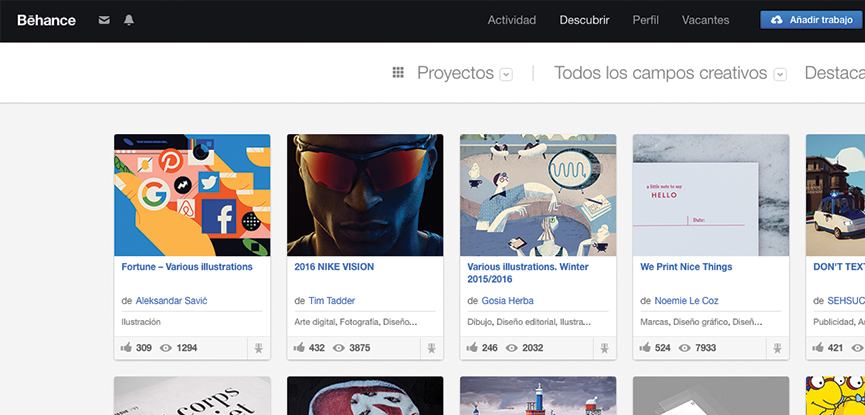This screenshot has height=415, width=865.
Task: Click the 1294 views count
Action: click(x=187, y=348)
